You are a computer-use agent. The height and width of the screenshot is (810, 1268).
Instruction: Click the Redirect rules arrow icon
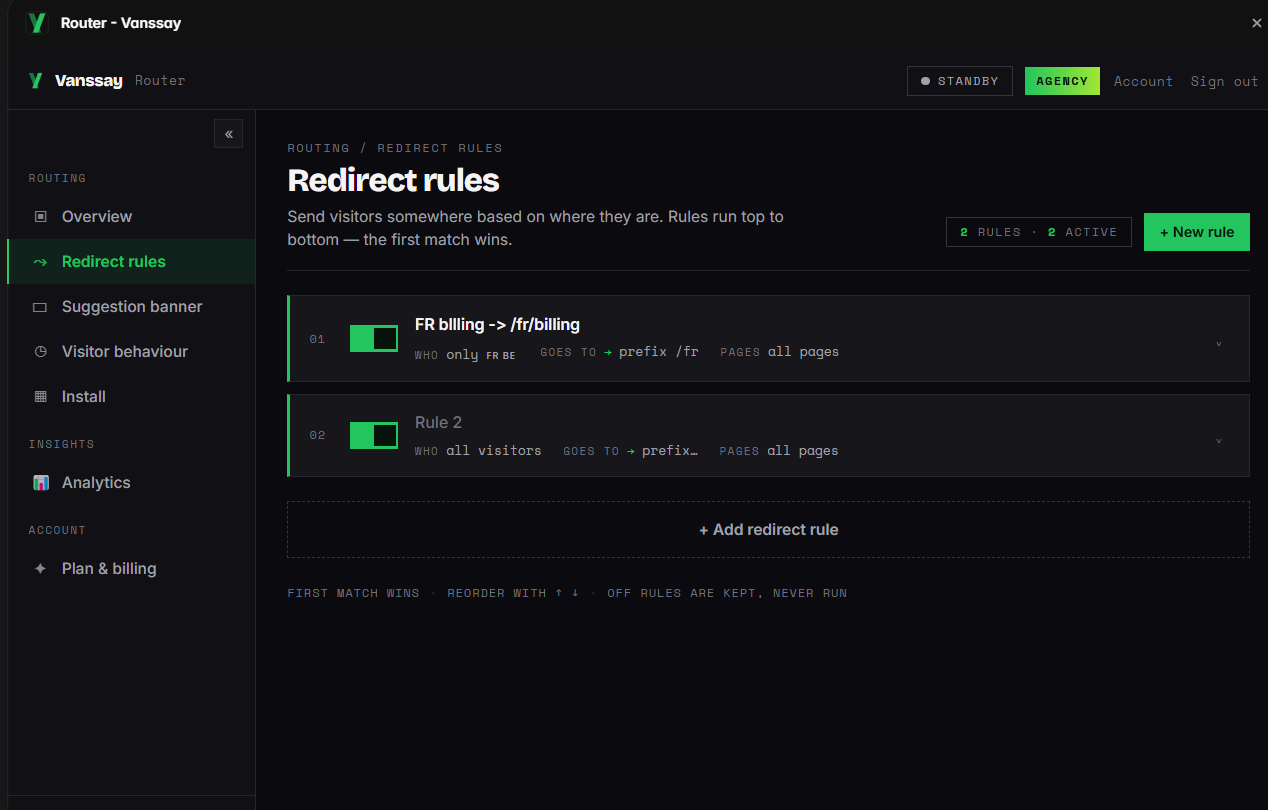[41, 262]
